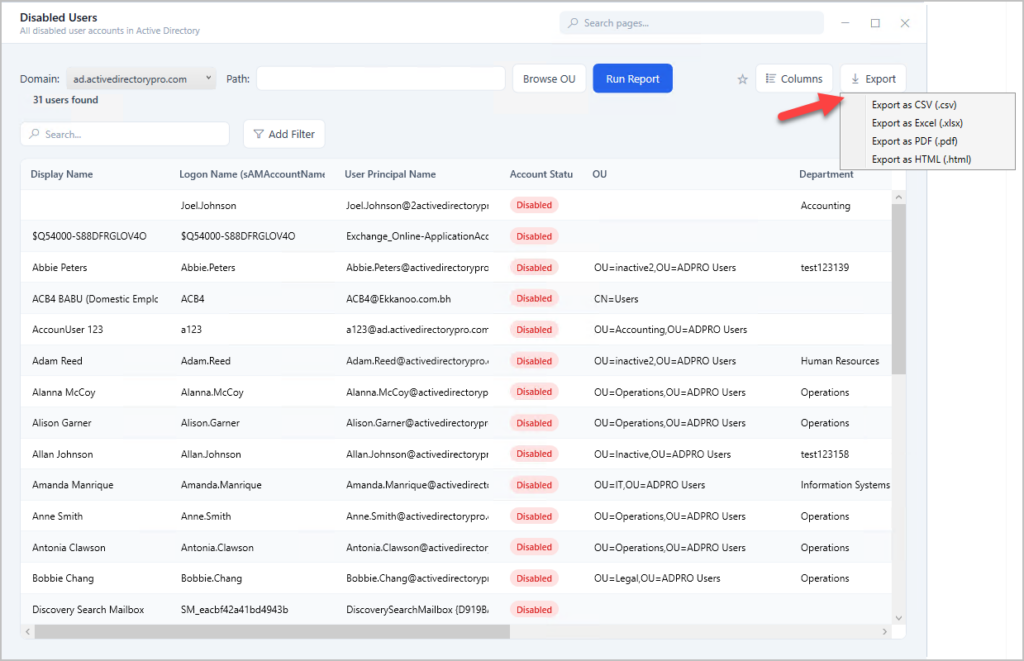This screenshot has height=661, width=1024.
Task: Click the favorite star icon
Action: coord(743,79)
